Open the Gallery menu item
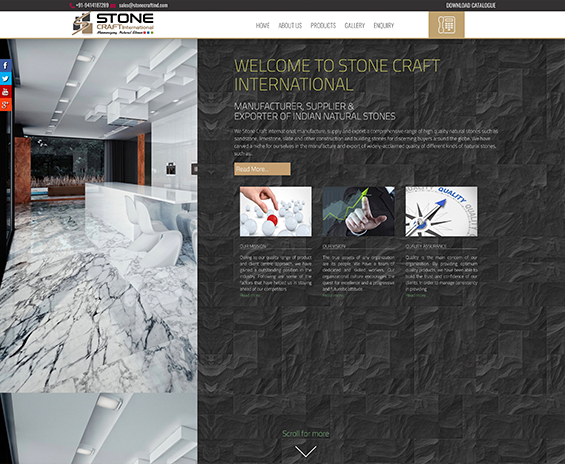Screen dimensions: 565x464 click(x=355, y=26)
